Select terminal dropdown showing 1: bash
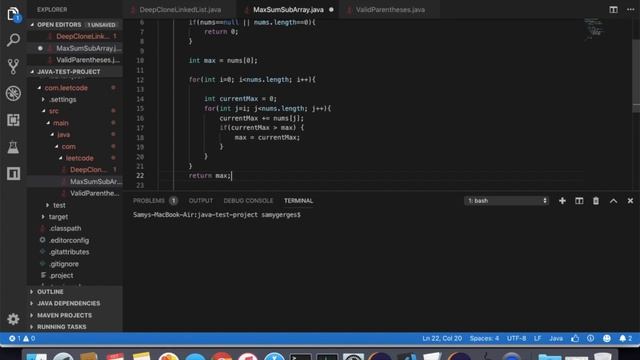This screenshot has height=360, width=640. click(x=506, y=201)
